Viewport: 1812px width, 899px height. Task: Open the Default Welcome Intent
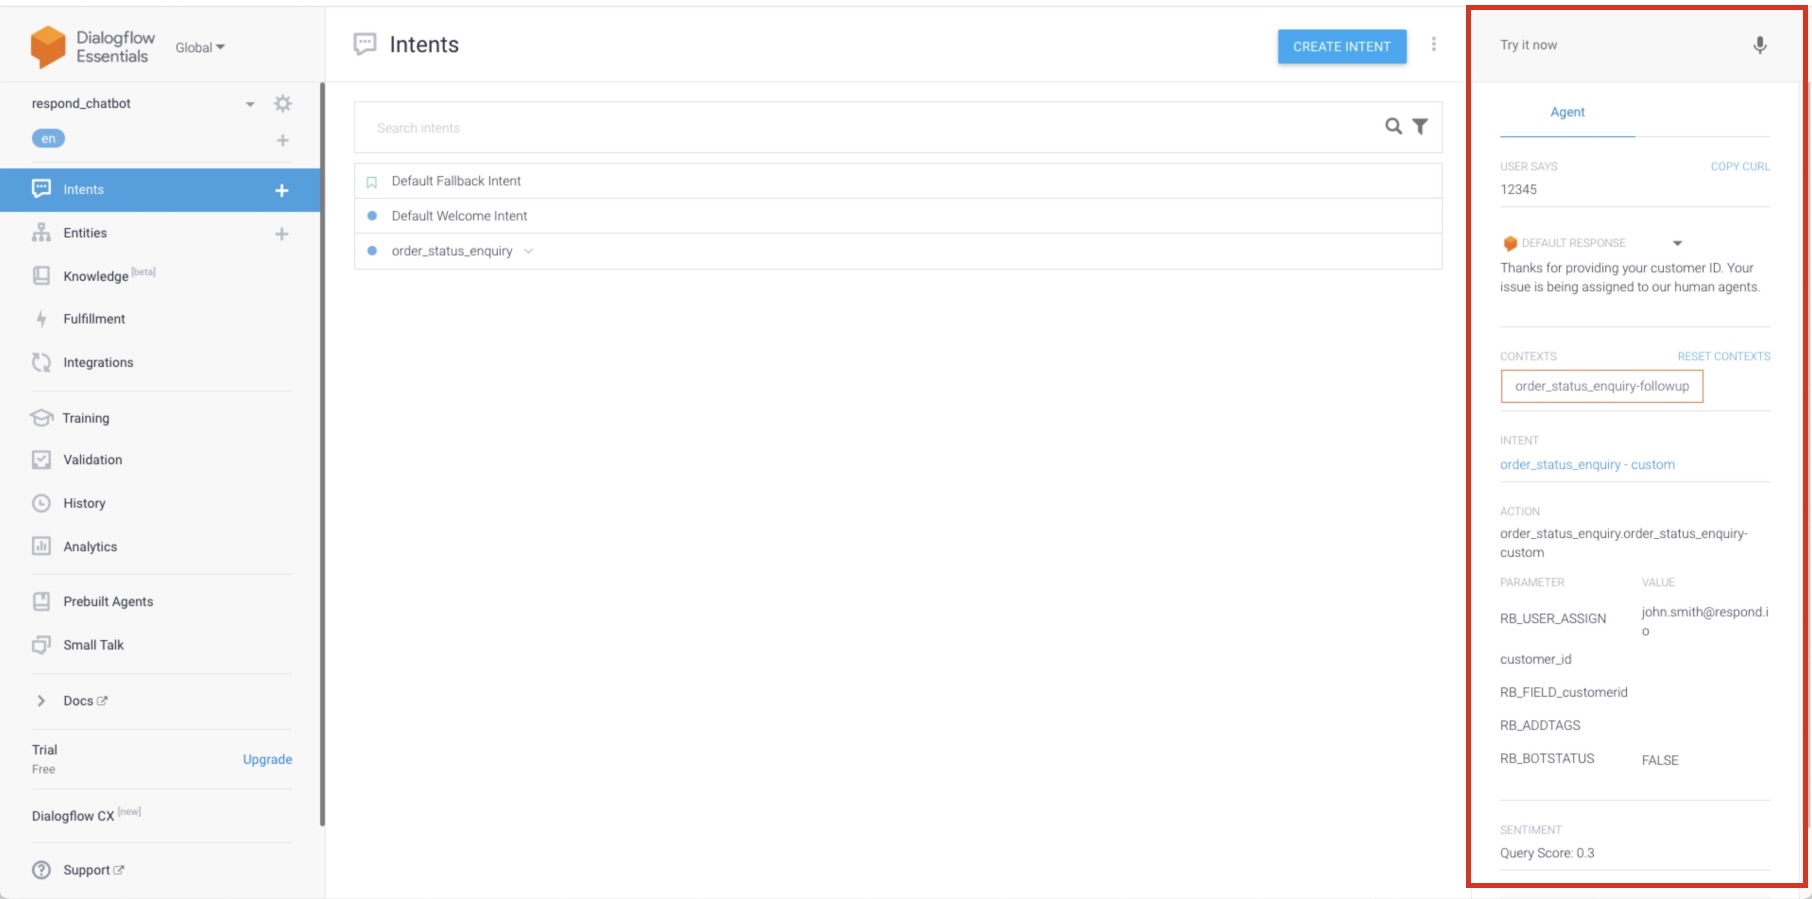(459, 216)
